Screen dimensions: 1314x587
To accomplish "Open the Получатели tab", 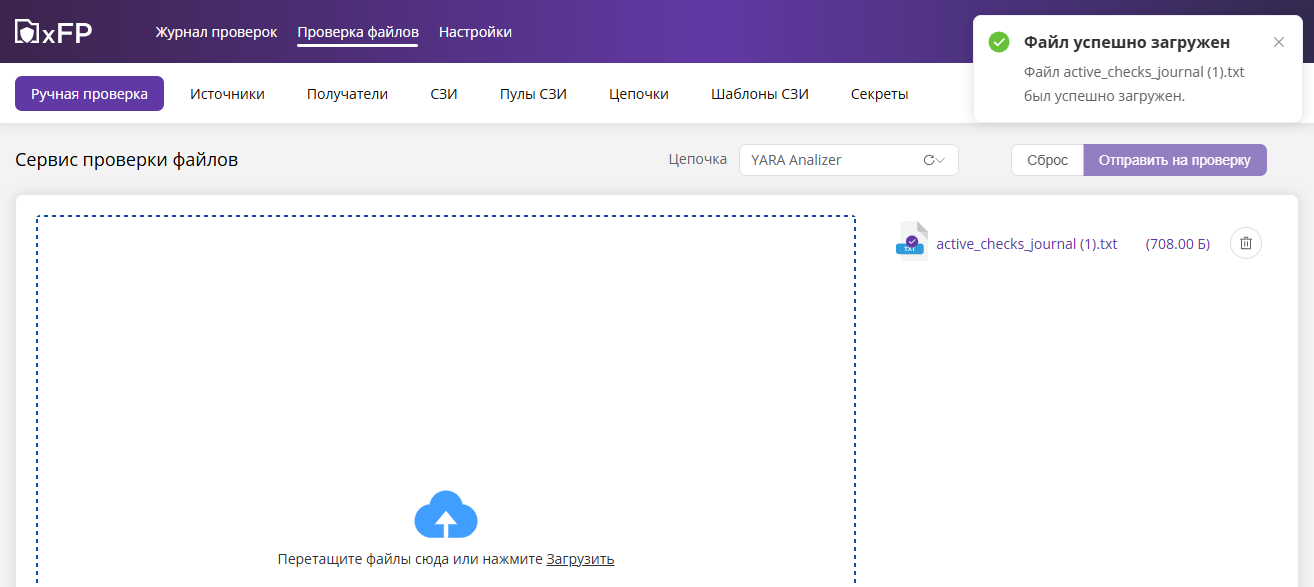I will click(x=347, y=94).
